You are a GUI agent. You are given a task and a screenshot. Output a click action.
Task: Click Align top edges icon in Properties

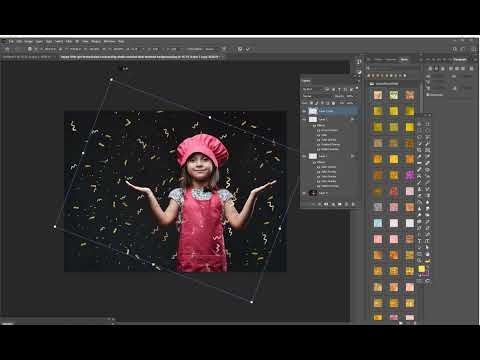(451, 68)
